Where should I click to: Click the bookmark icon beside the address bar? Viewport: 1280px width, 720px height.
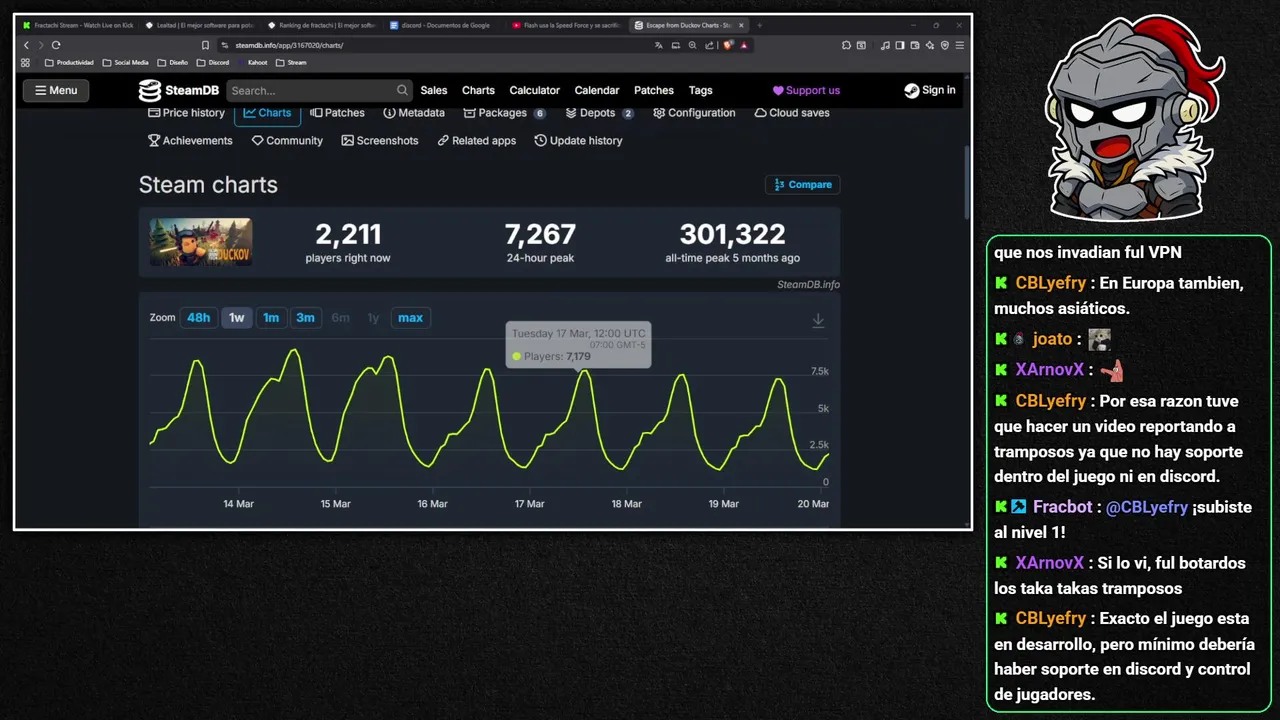[x=205, y=45]
